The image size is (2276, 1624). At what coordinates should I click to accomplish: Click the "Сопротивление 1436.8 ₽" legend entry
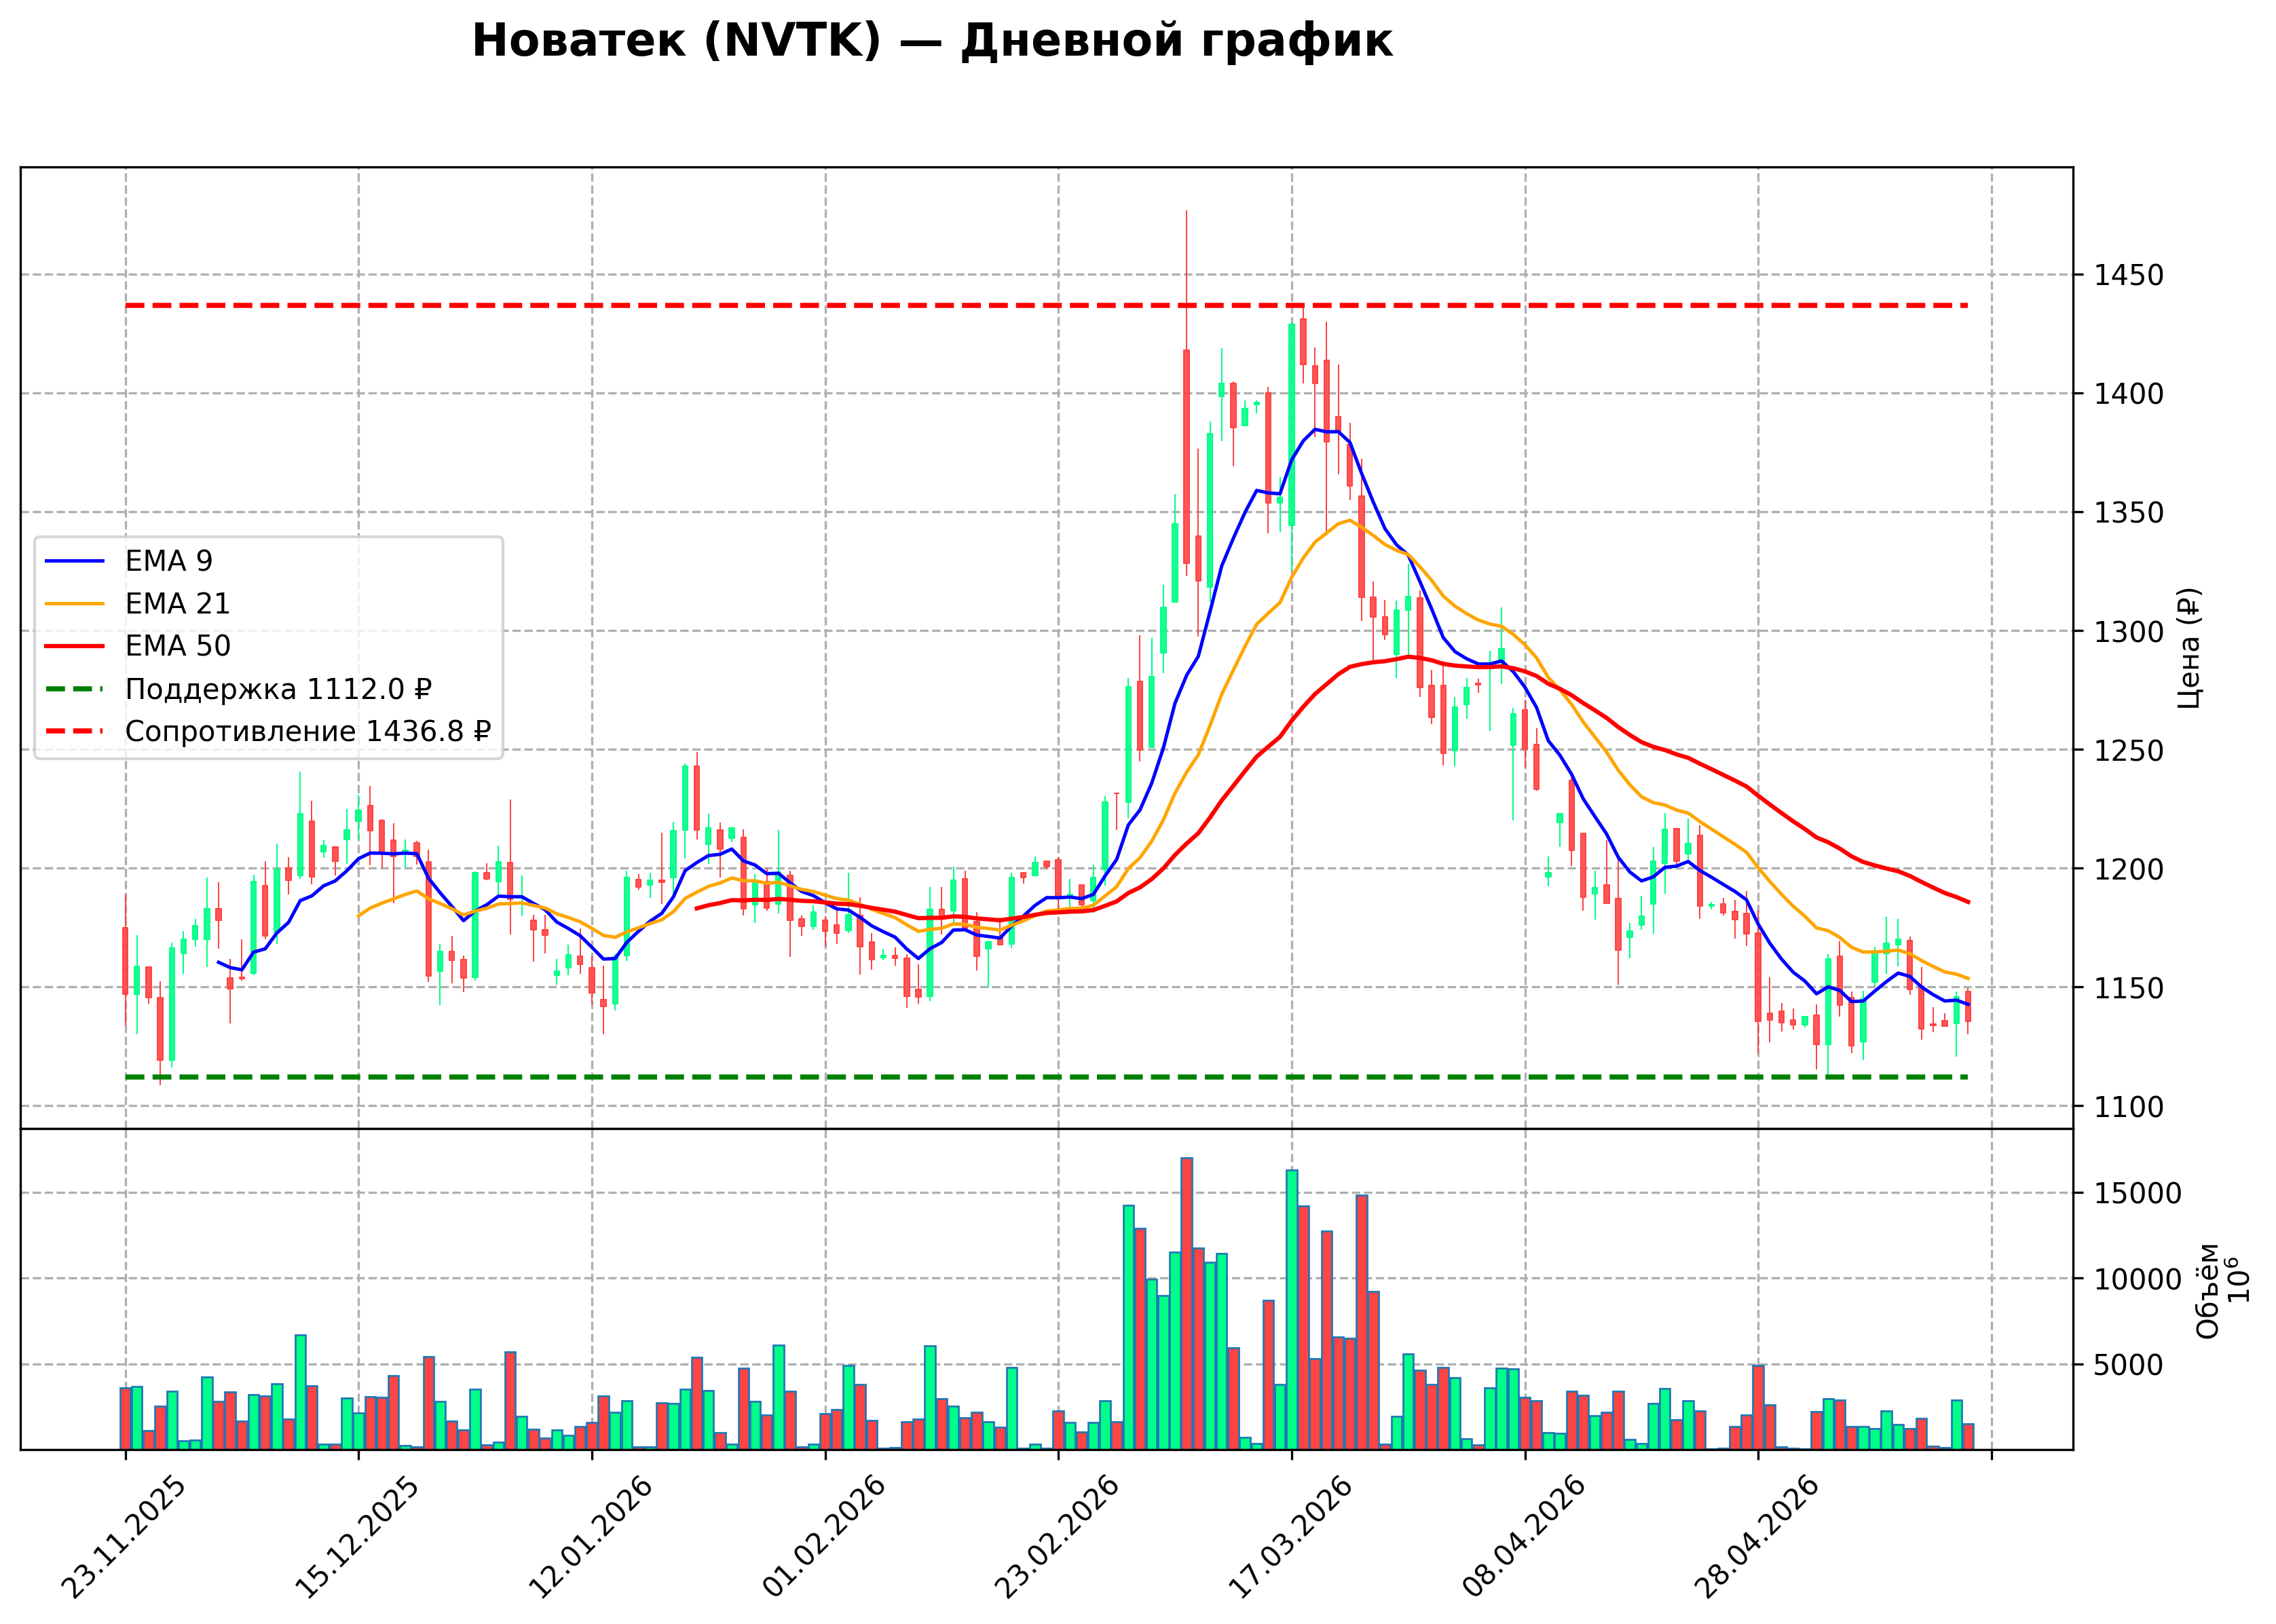point(308,732)
